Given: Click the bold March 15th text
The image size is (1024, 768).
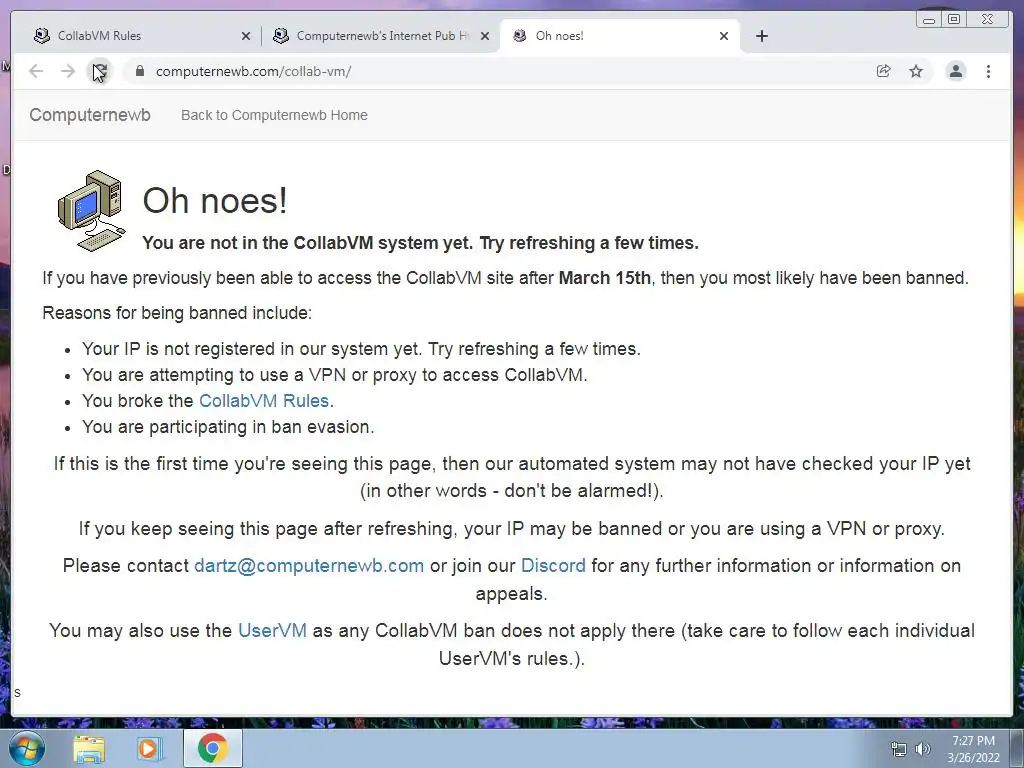Looking at the screenshot, I should (x=605, y=278).
